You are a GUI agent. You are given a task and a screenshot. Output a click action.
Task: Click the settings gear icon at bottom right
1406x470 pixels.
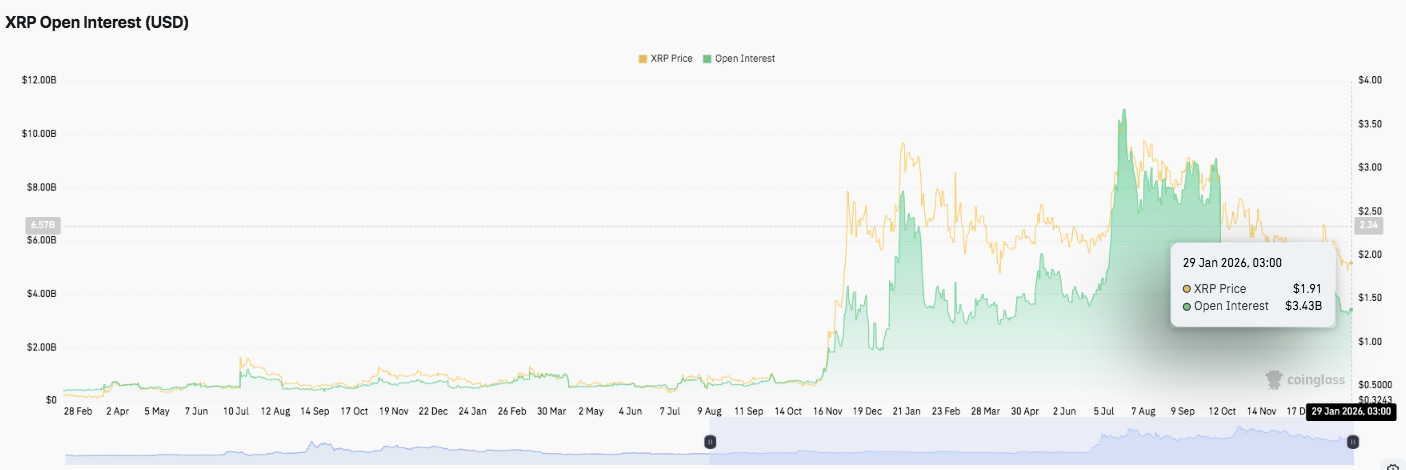[1393, 466]
